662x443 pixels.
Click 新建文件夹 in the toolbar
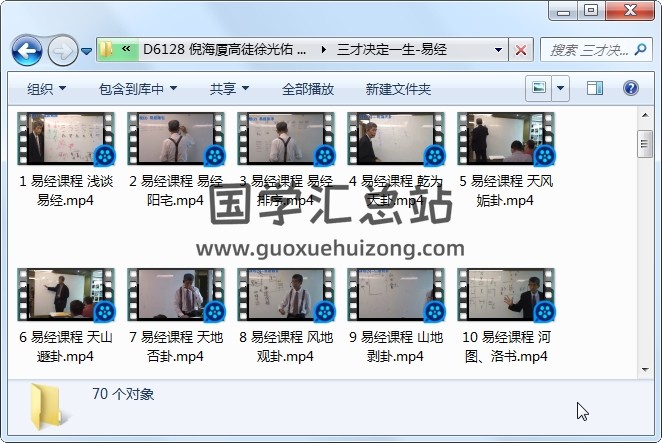[398, 89]
